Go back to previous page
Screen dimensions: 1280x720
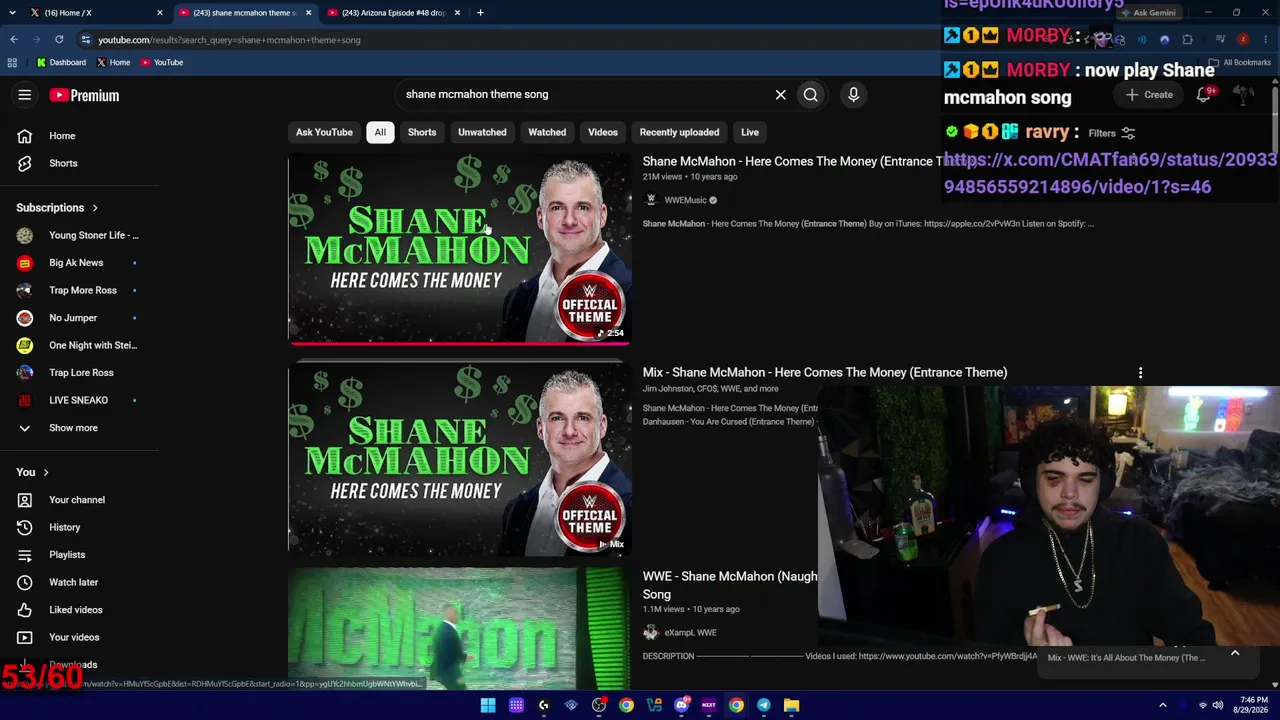14,40
